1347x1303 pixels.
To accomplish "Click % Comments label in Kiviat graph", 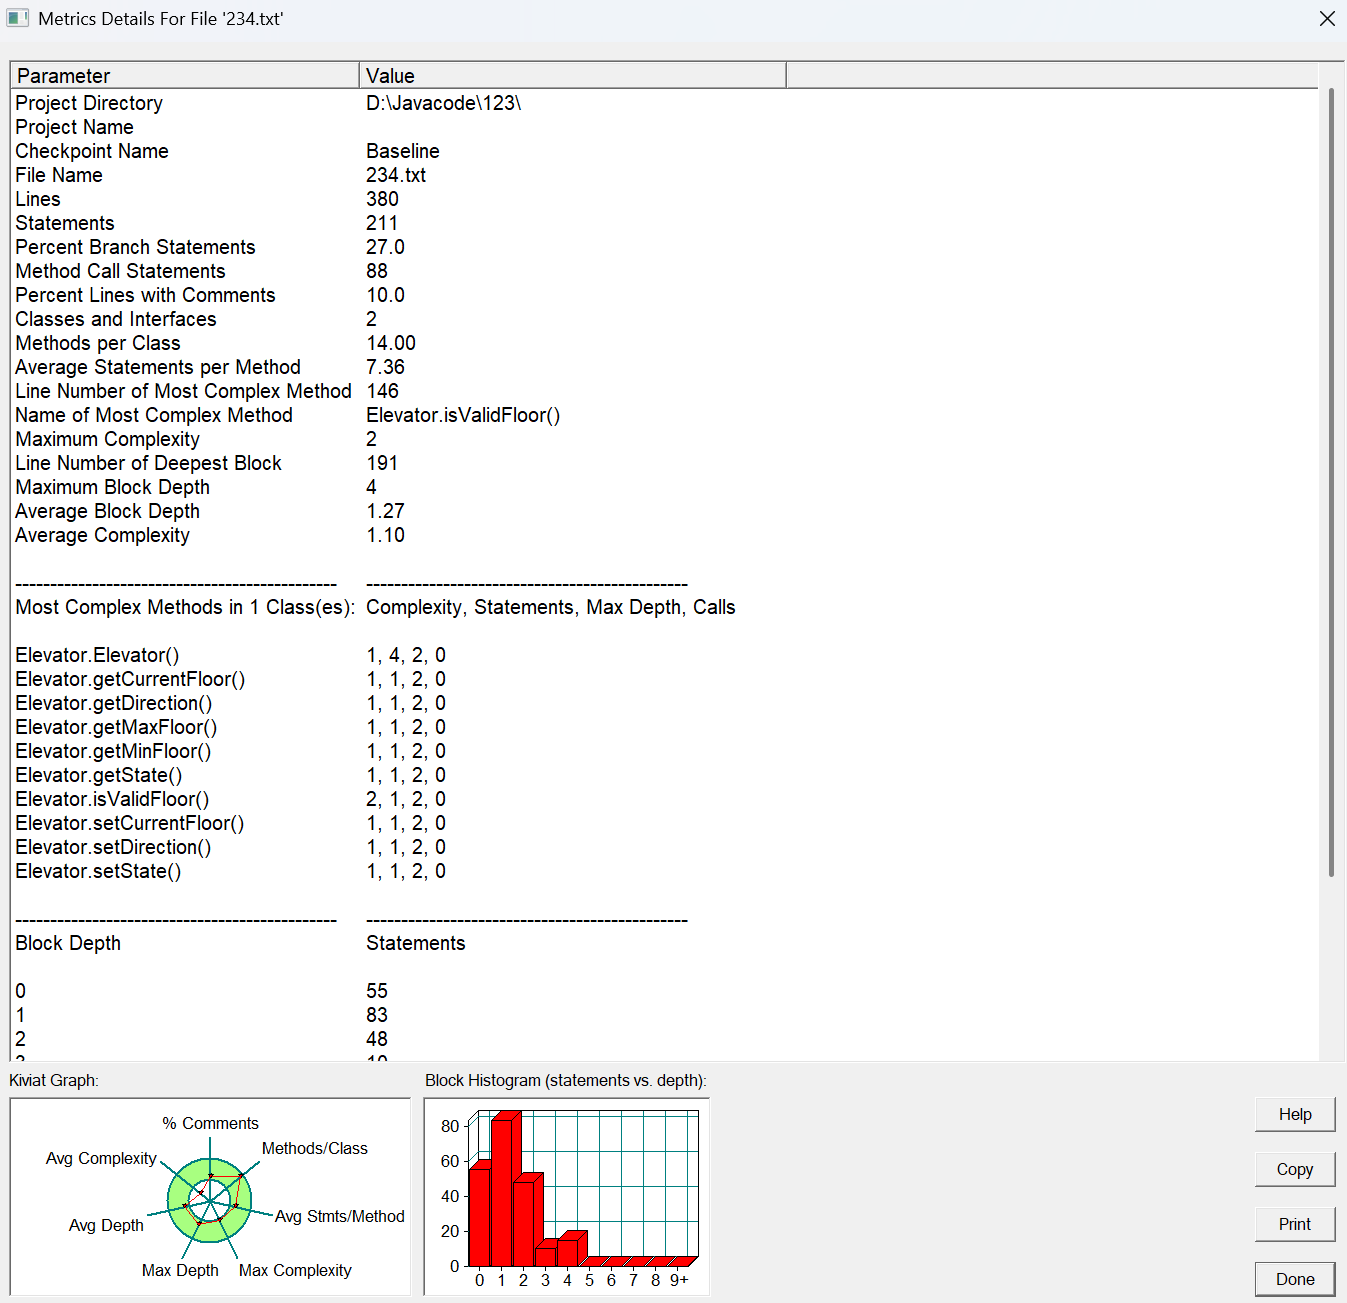I will (210, 1123).
